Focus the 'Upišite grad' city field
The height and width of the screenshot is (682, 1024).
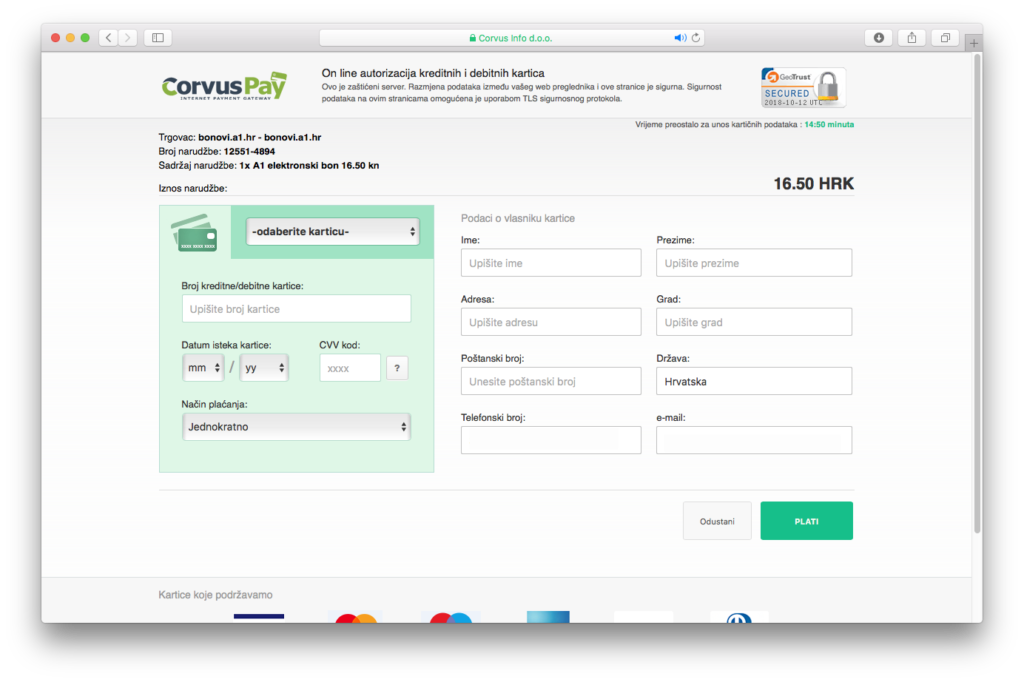(754, 322)
